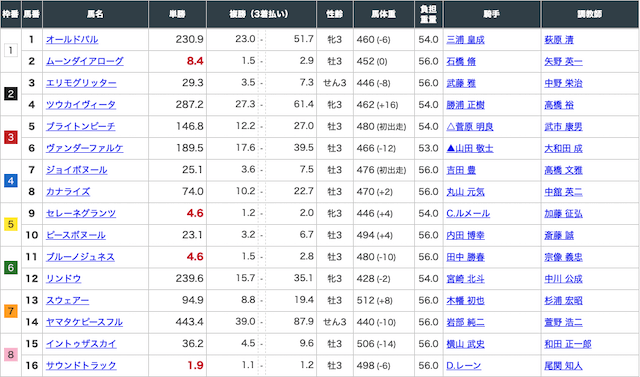640x377 pixels.
Task: Open horse ジョイボヌール page
Action: [76, 170]
